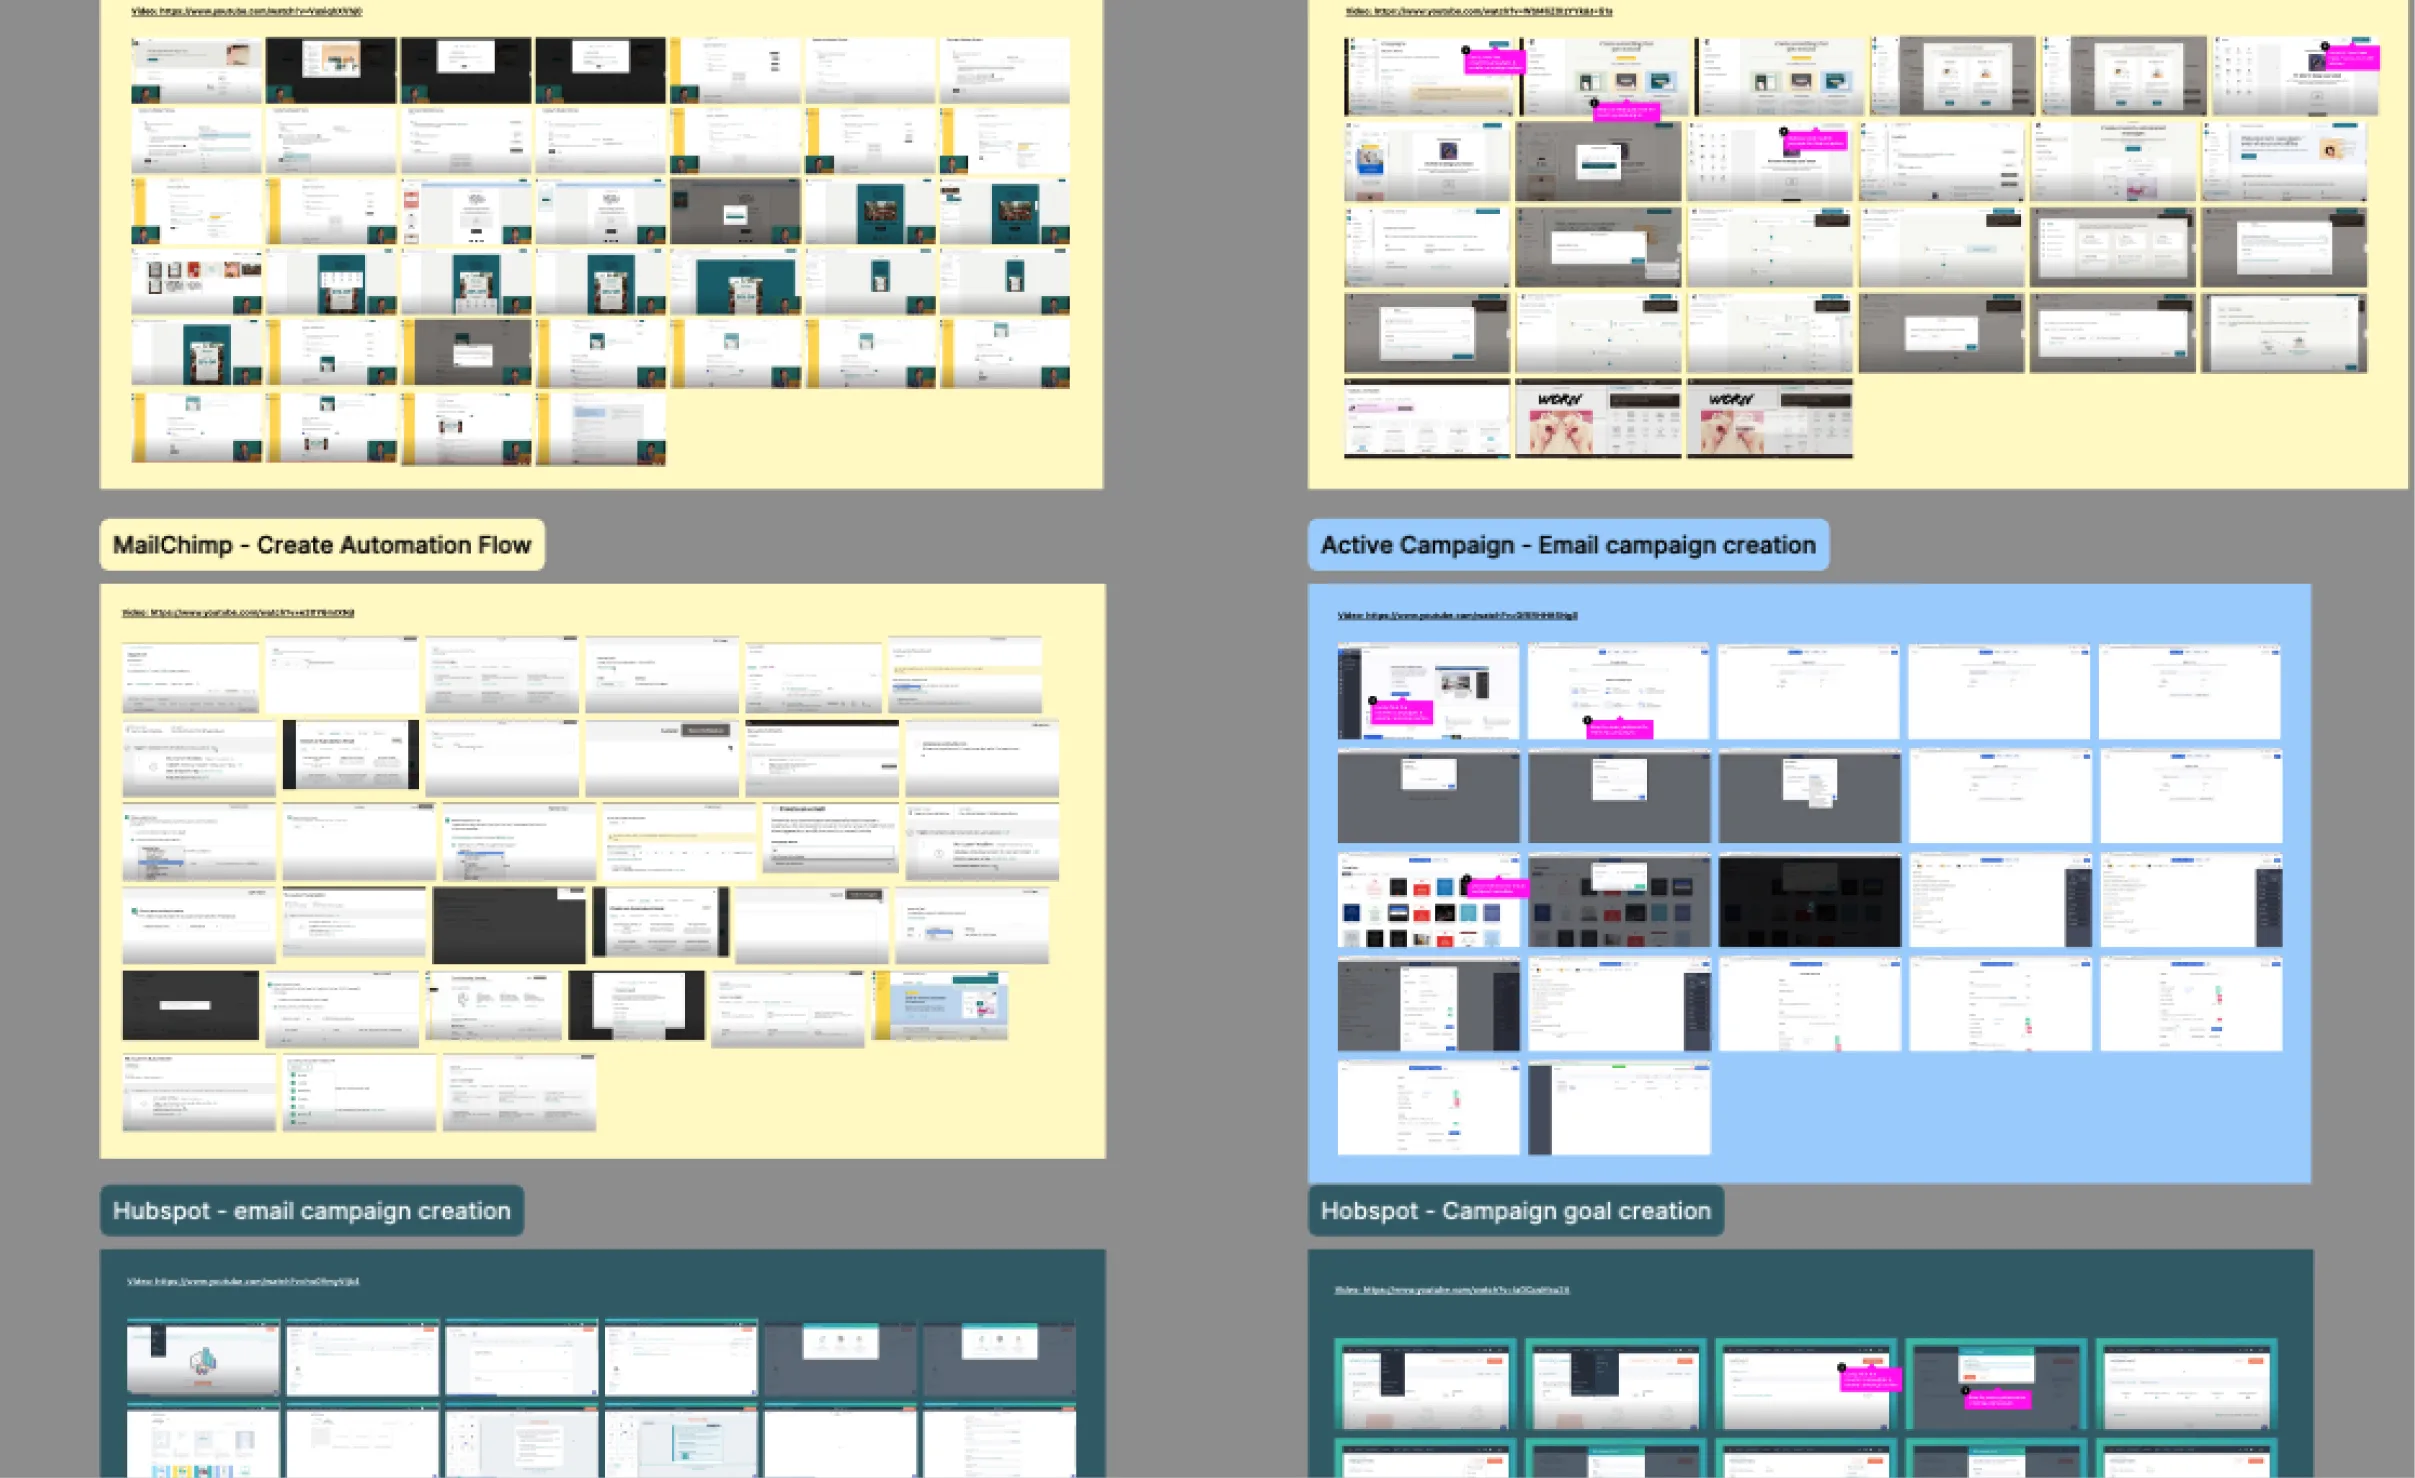The image size is (2415, 1478).
Task: Open the video link in the Active Campaign section
Action: pos(1457,615)
